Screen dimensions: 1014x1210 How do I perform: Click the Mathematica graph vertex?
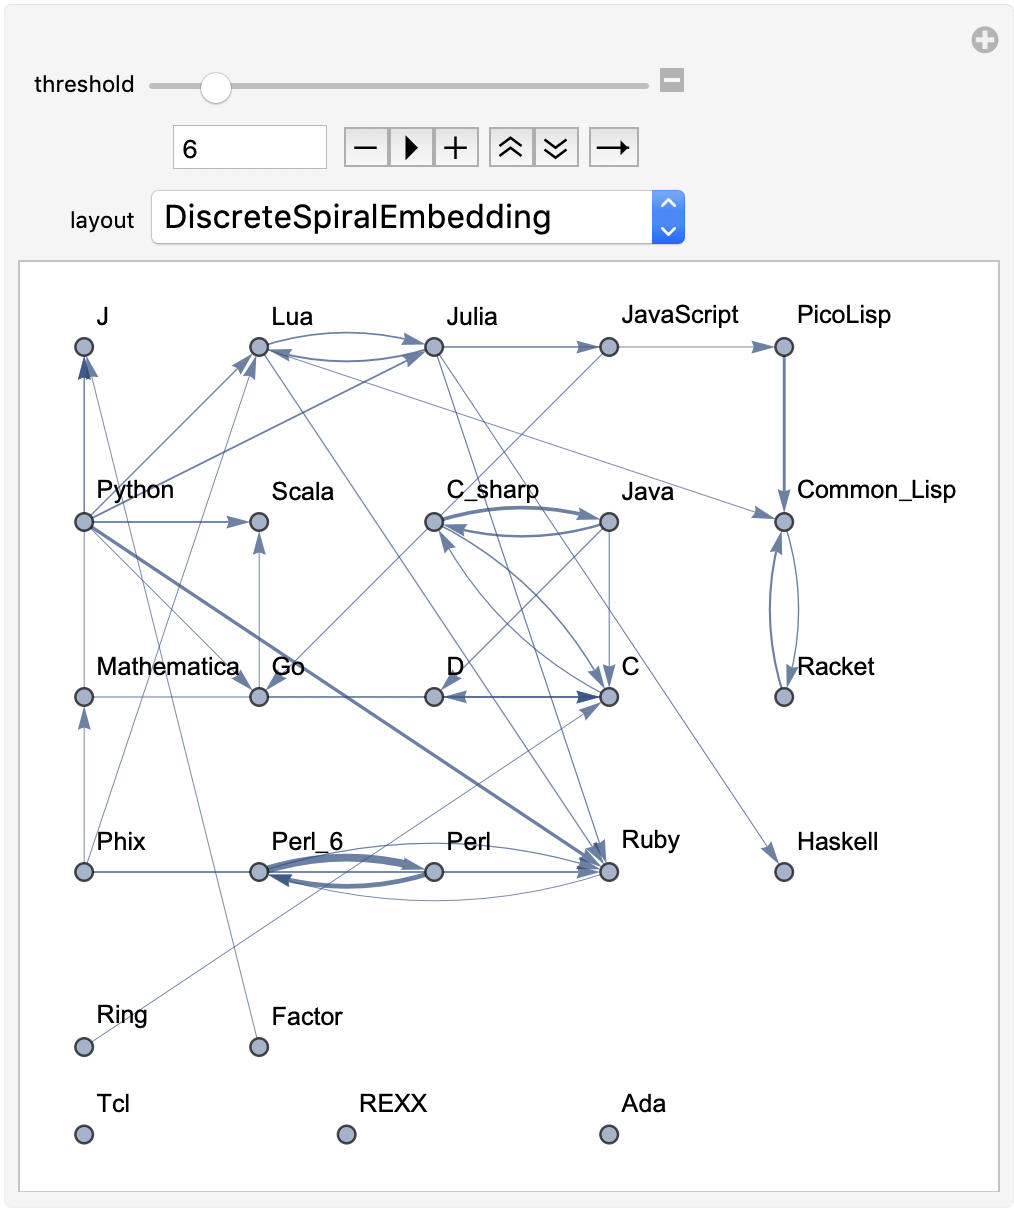point(84,697)
